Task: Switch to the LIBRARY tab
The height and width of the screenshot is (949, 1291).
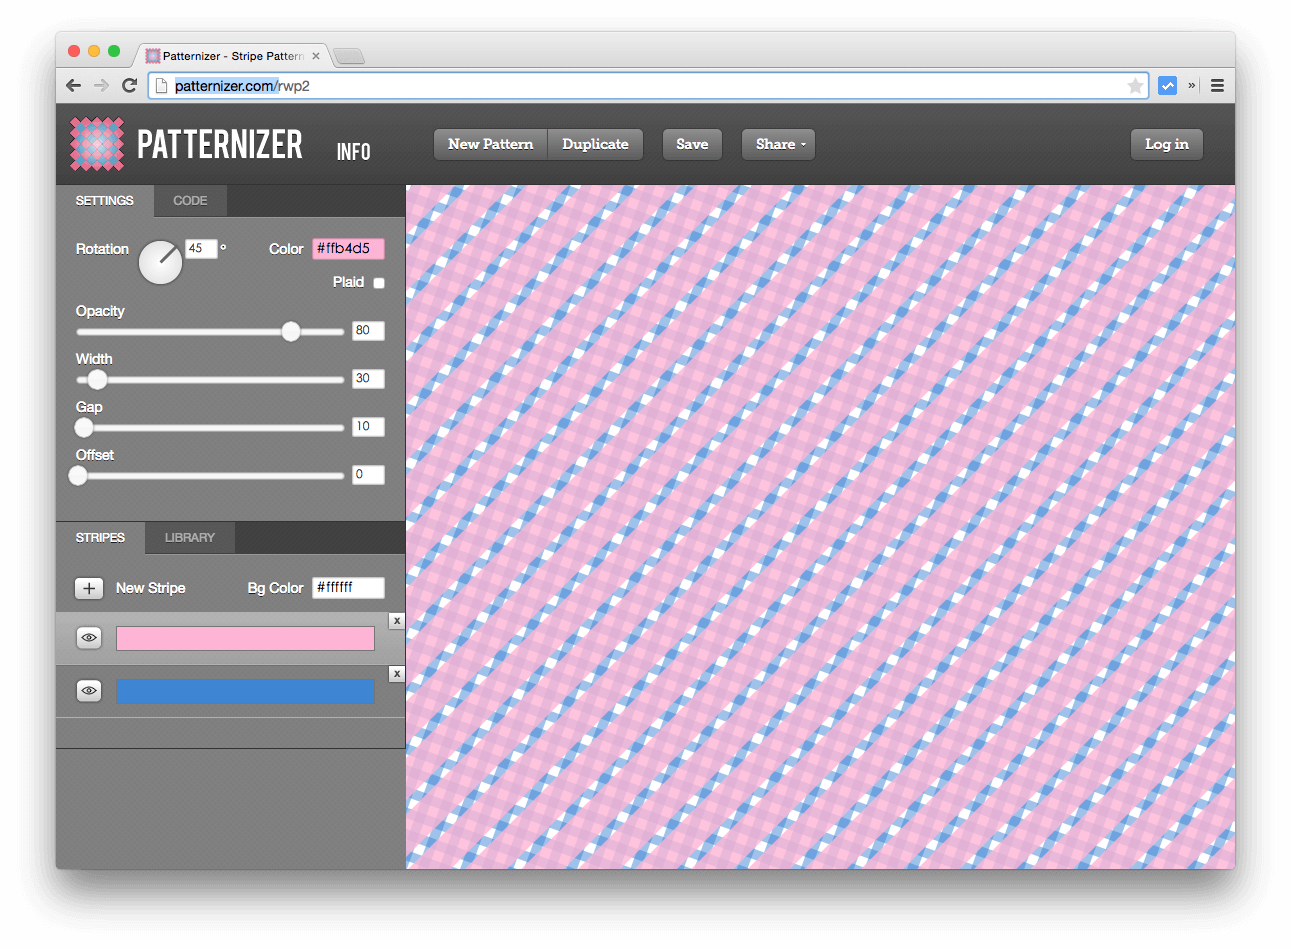Action: [190, 538]
